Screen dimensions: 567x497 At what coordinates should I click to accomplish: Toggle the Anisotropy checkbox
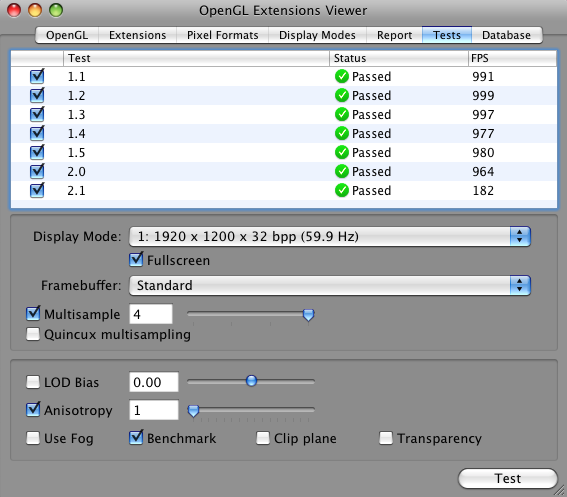click(33, 409)
